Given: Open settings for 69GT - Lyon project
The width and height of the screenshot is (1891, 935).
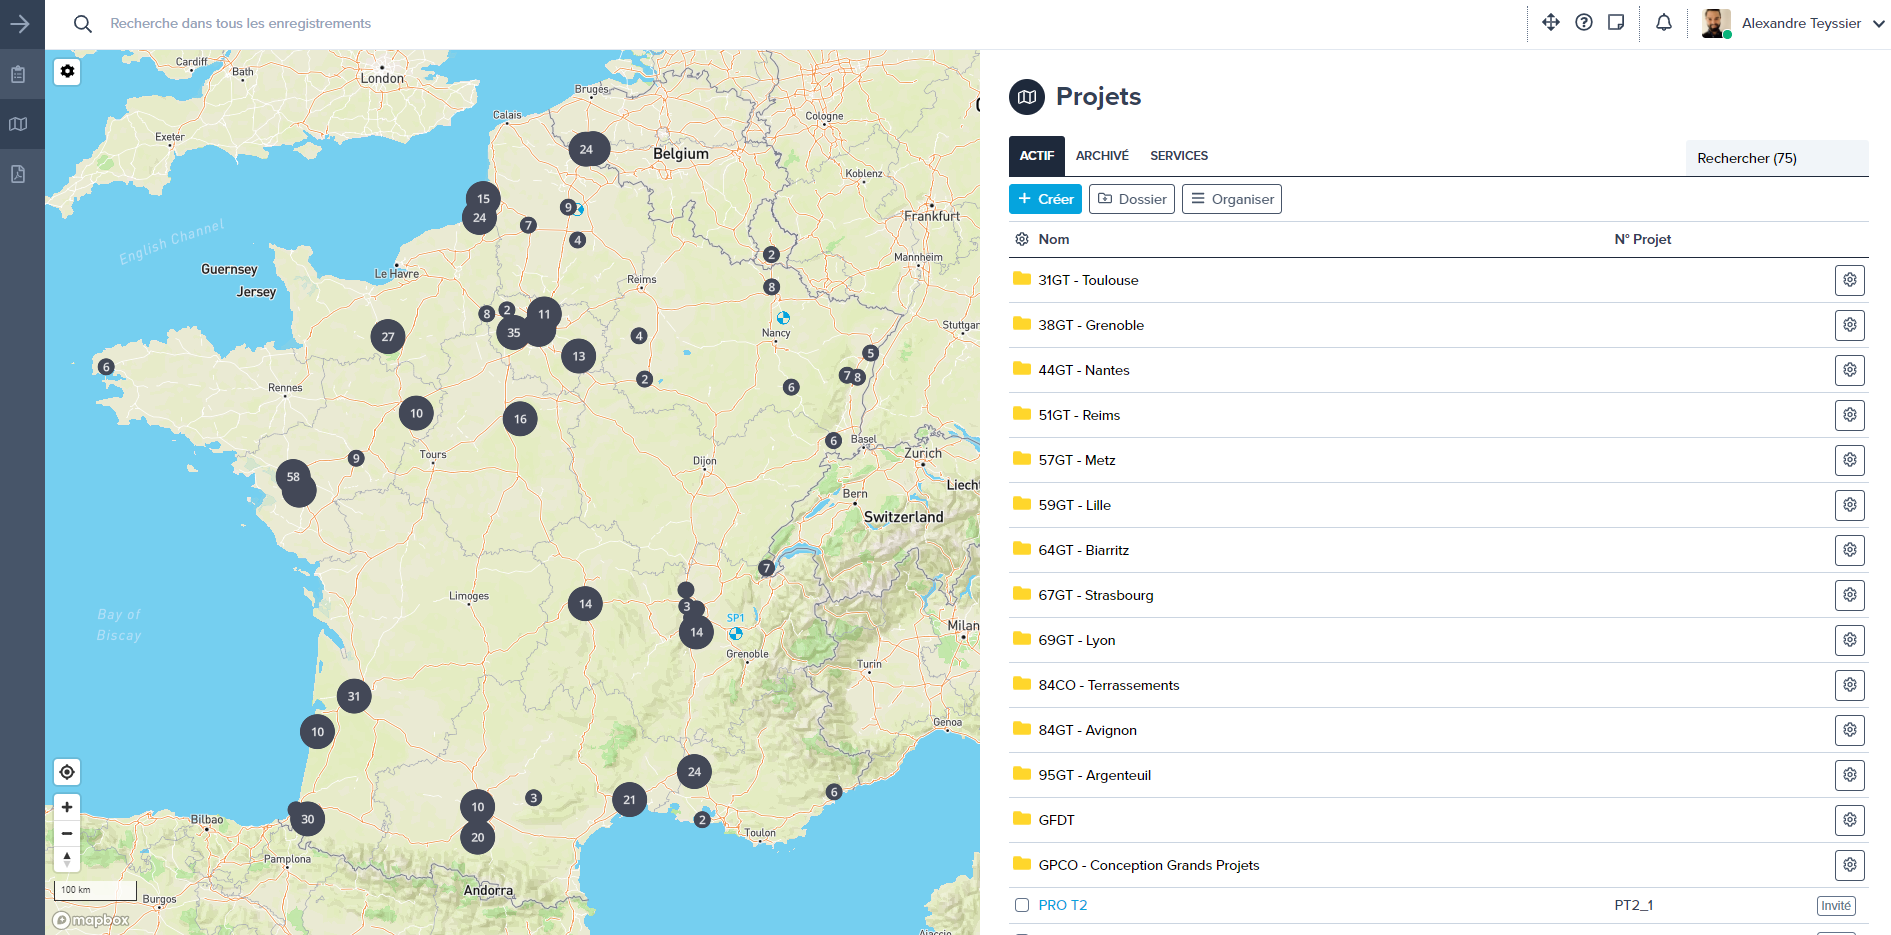Looking at the screenshot, I should [x=1849, y=640].
